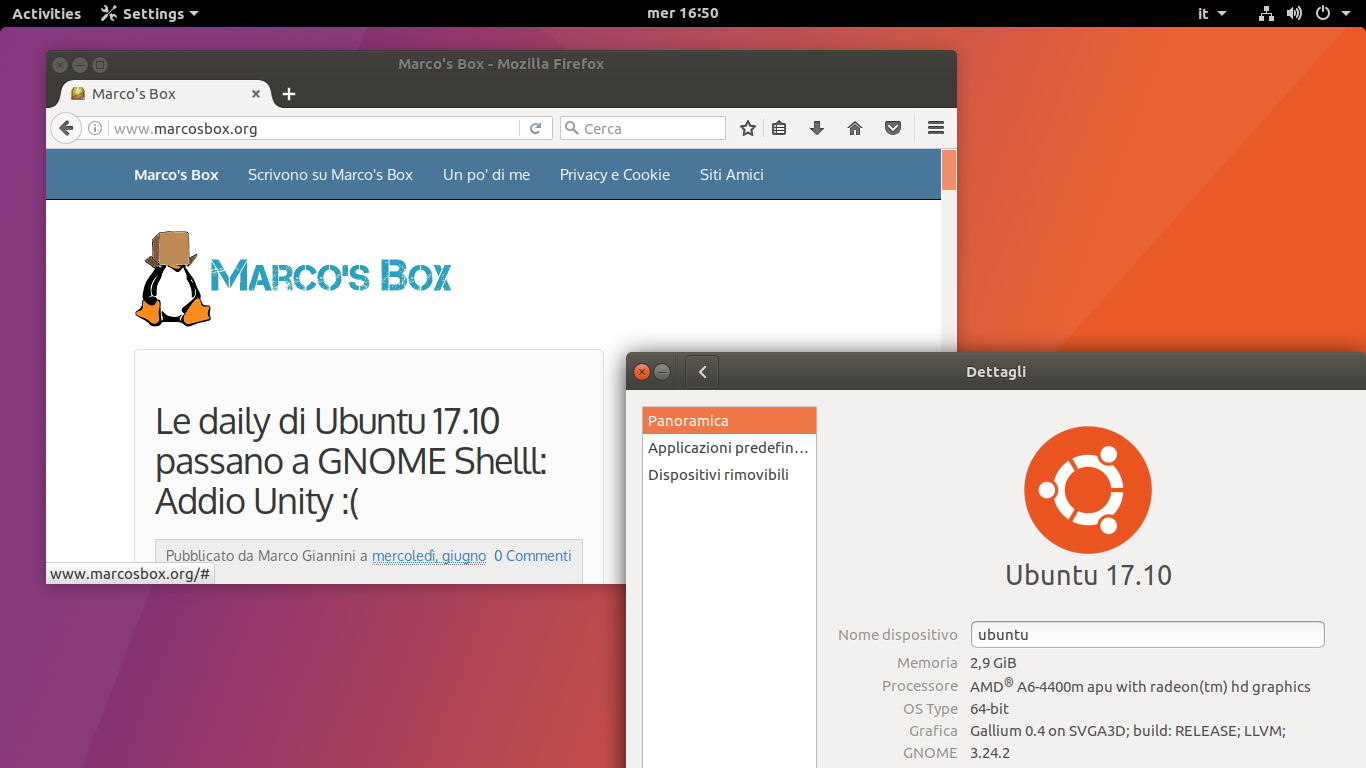Click the volume icon in top bar
This screenshot has width=1366, height=768.
(1294, 14)
